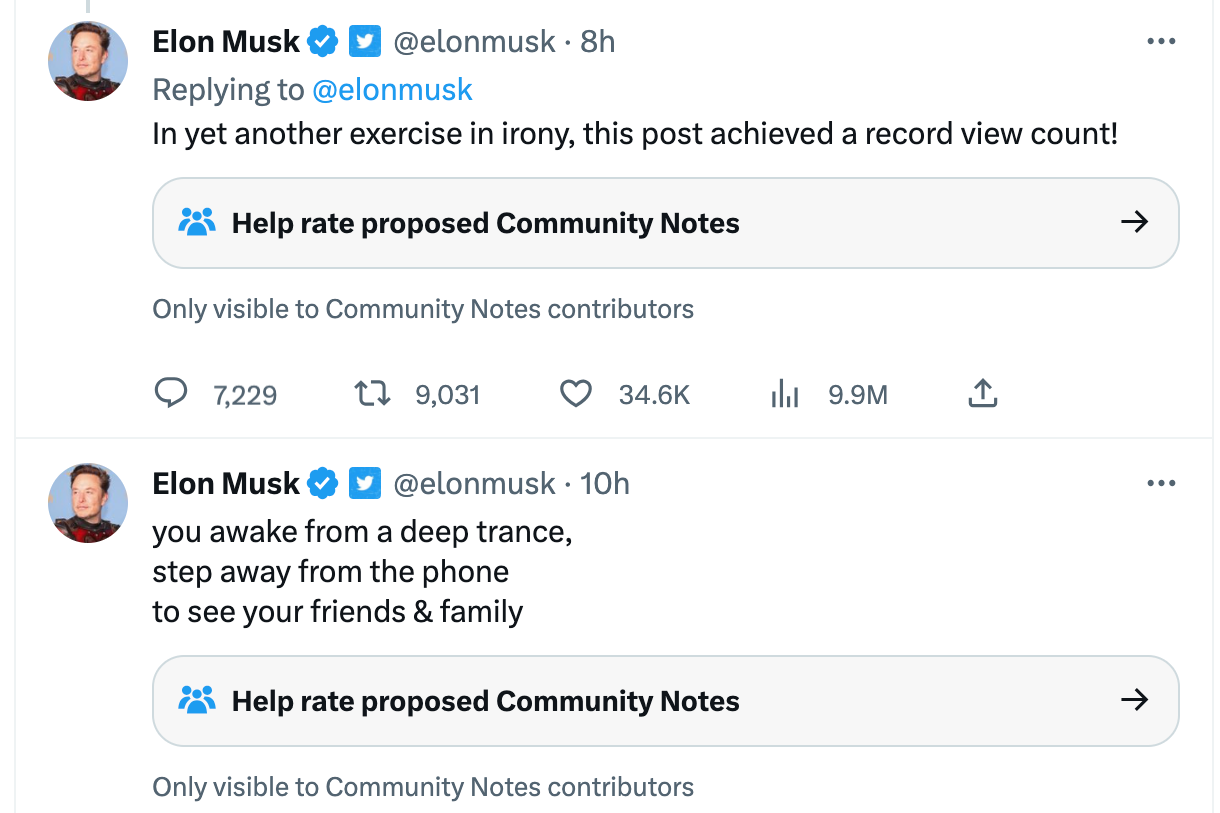Click the blue verified checkmark on second tweet
The width and height of the screenshot is (1220, 813).
coord(322,483)
